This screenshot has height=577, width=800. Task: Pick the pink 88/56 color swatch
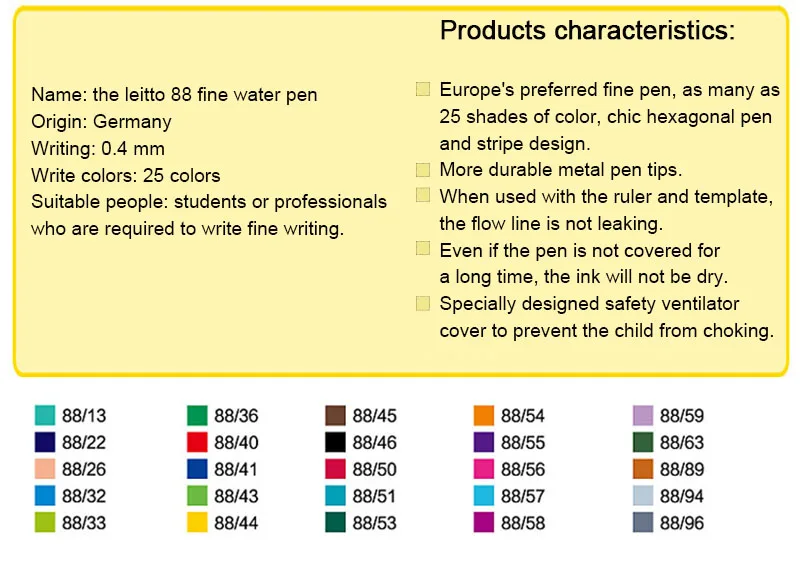(x=484, y=469)
